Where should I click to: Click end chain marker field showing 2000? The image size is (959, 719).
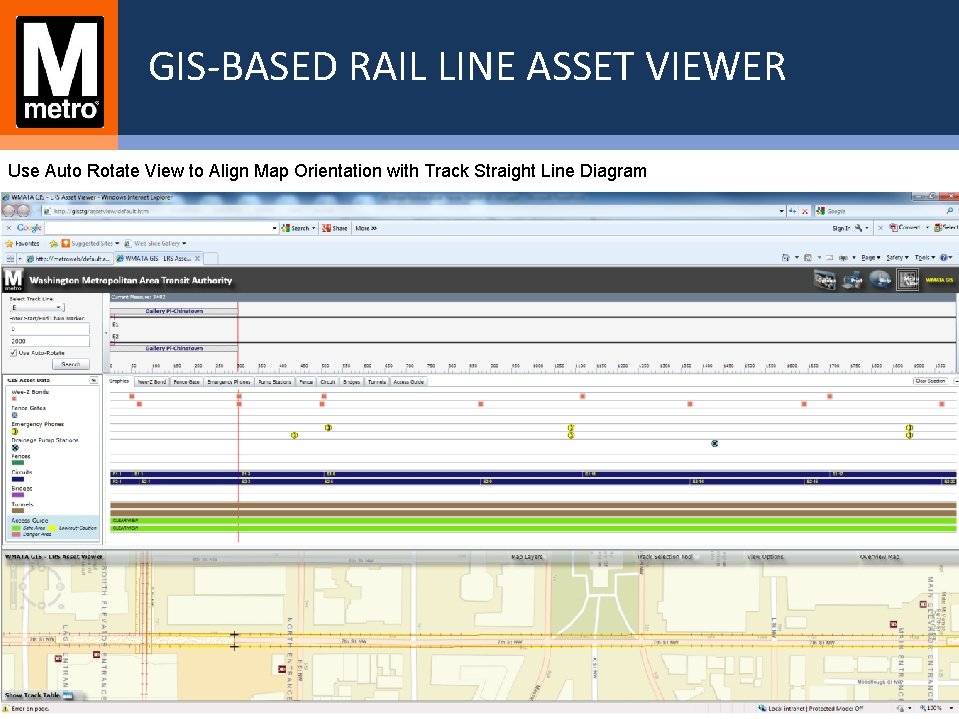click(x=50, y=341)
